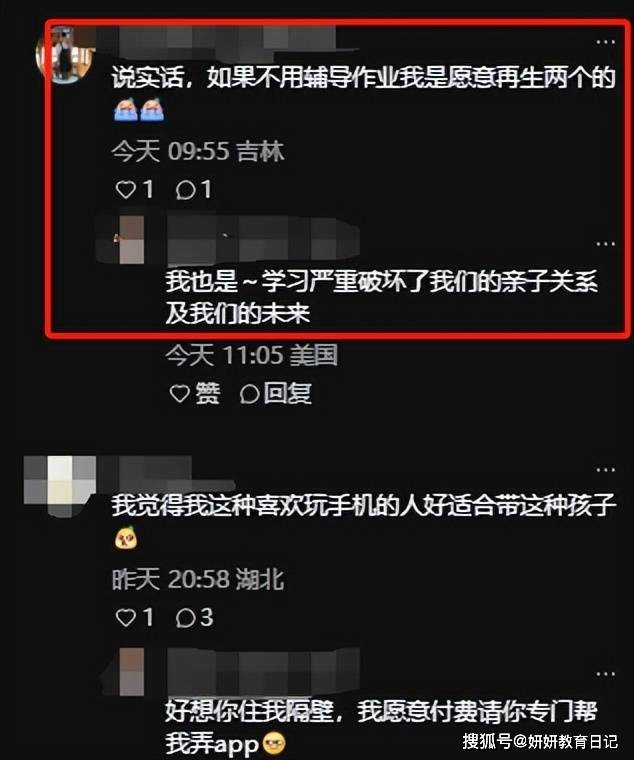Like the Hubei comment about phones

point(134,618)
